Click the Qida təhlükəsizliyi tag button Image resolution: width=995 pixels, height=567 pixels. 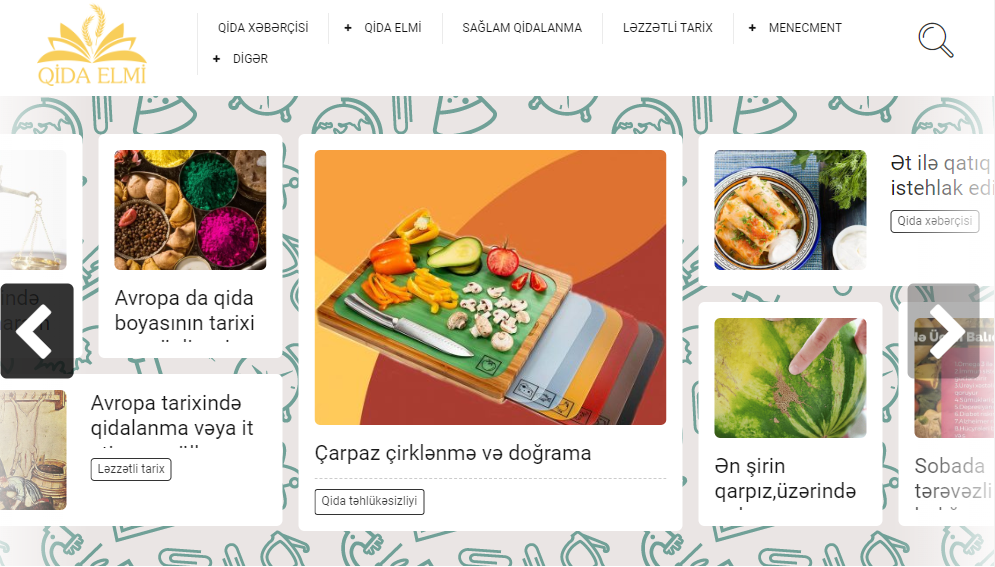[369, 501]
